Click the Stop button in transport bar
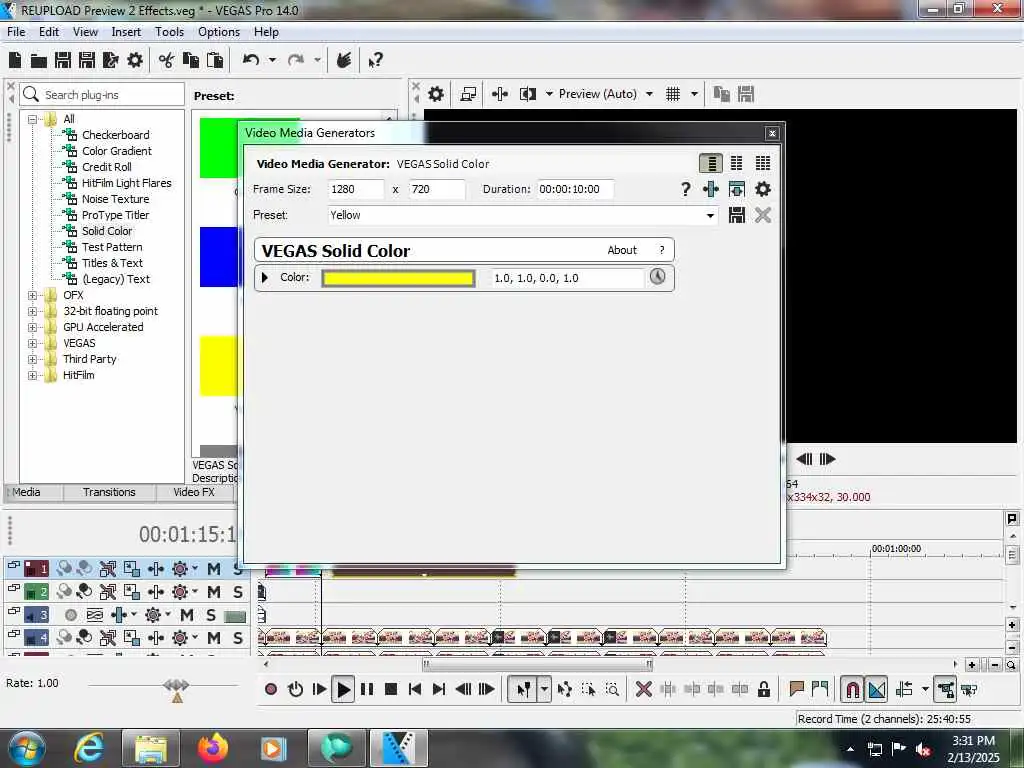The width and height of the screenshot is (1024, 768). (x=391, y=689)
